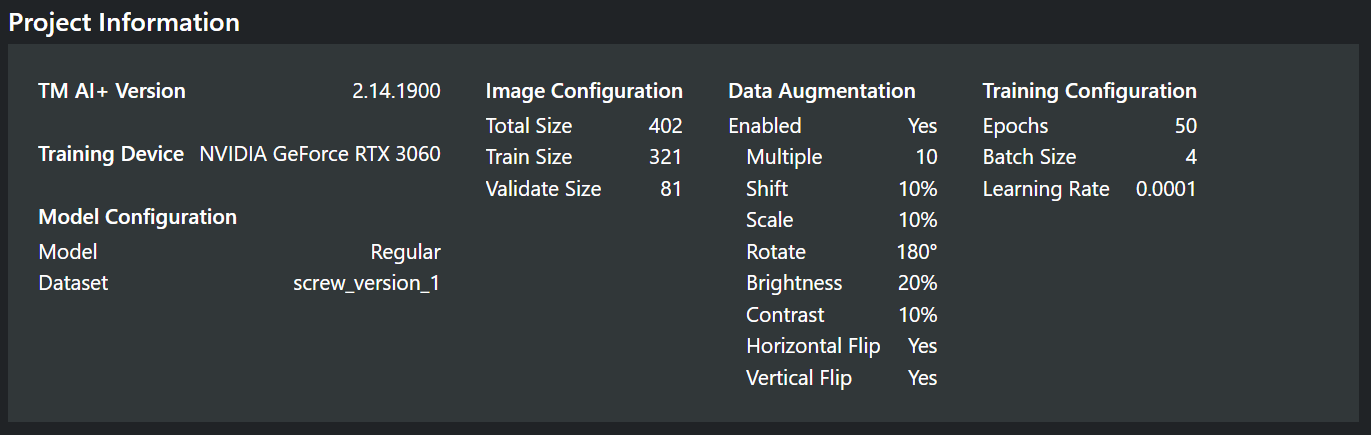This screenshot has width=1371, height=435.
Task: Click the Project Information heading
Action: click(124, 22)
